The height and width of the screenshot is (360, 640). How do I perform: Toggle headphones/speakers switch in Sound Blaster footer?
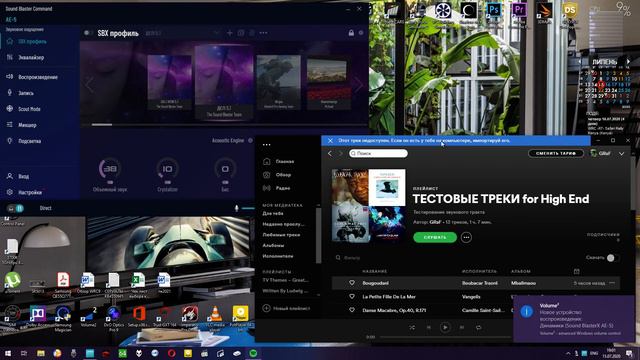tap(16, 208)
